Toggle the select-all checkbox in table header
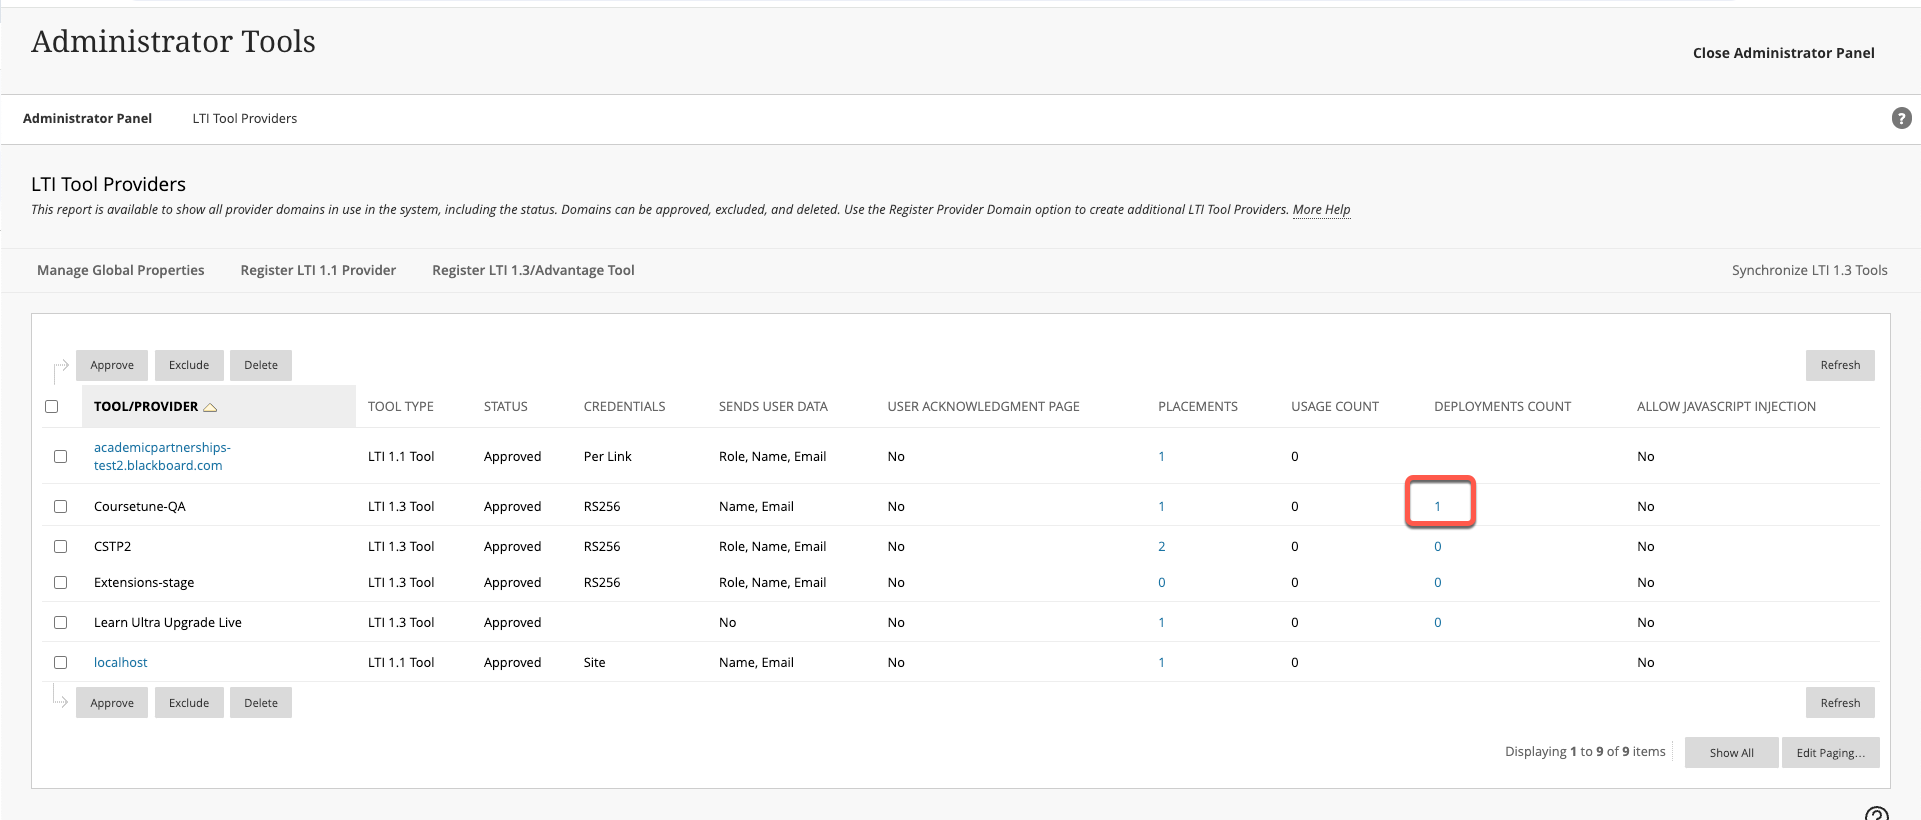This screenshot has width=1921, height=820. [x=52, y=406]
